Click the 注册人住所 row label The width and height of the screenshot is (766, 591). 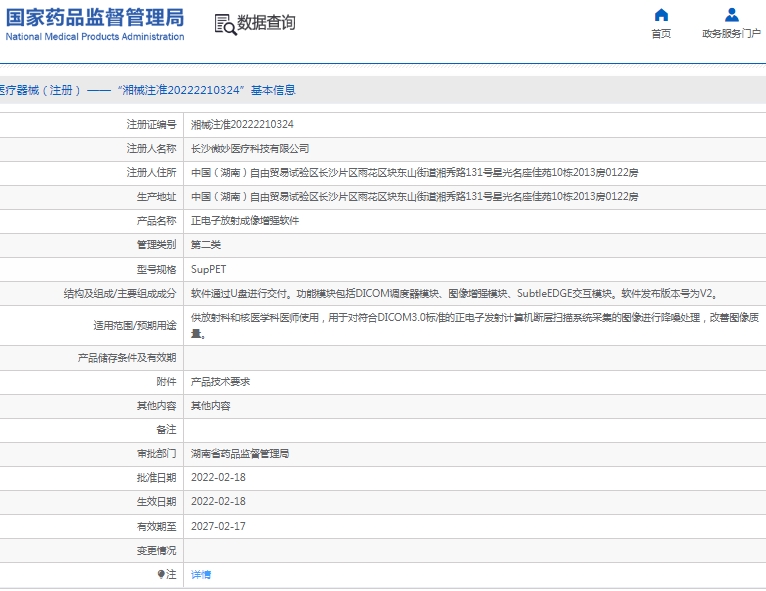pyautogui.click(x=151, y=172)
